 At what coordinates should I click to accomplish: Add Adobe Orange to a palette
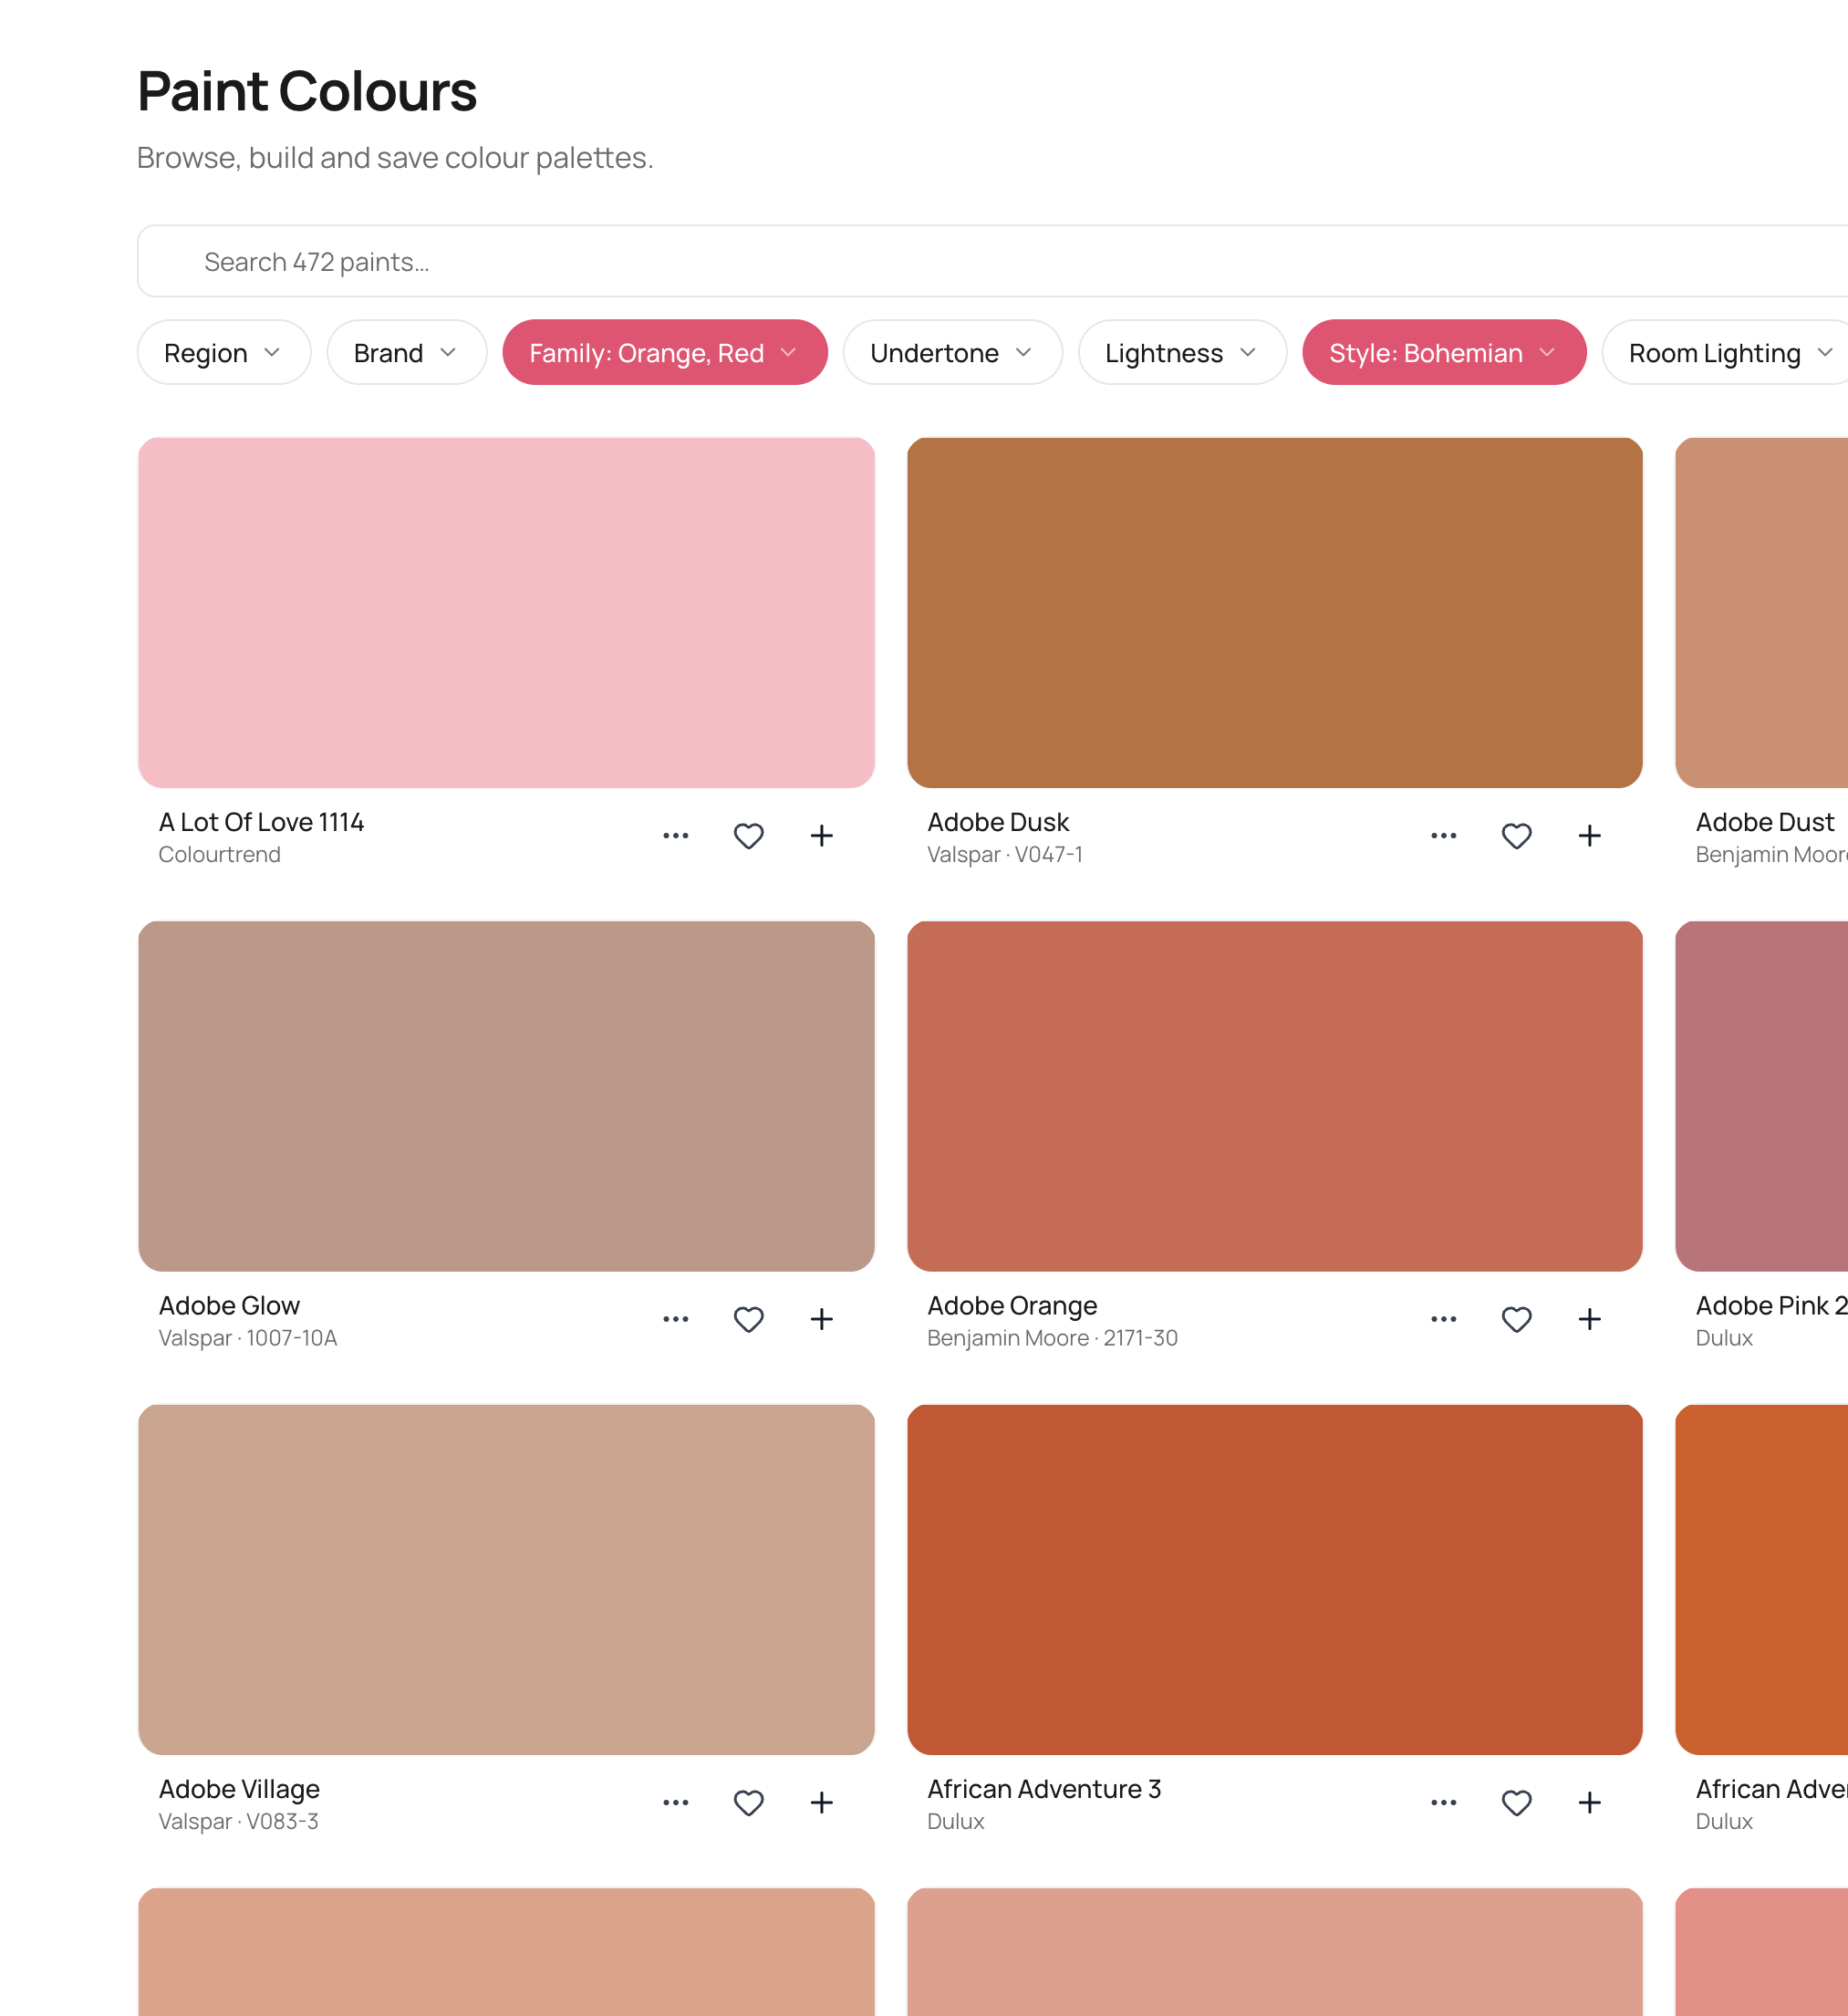[1590, 1319]
